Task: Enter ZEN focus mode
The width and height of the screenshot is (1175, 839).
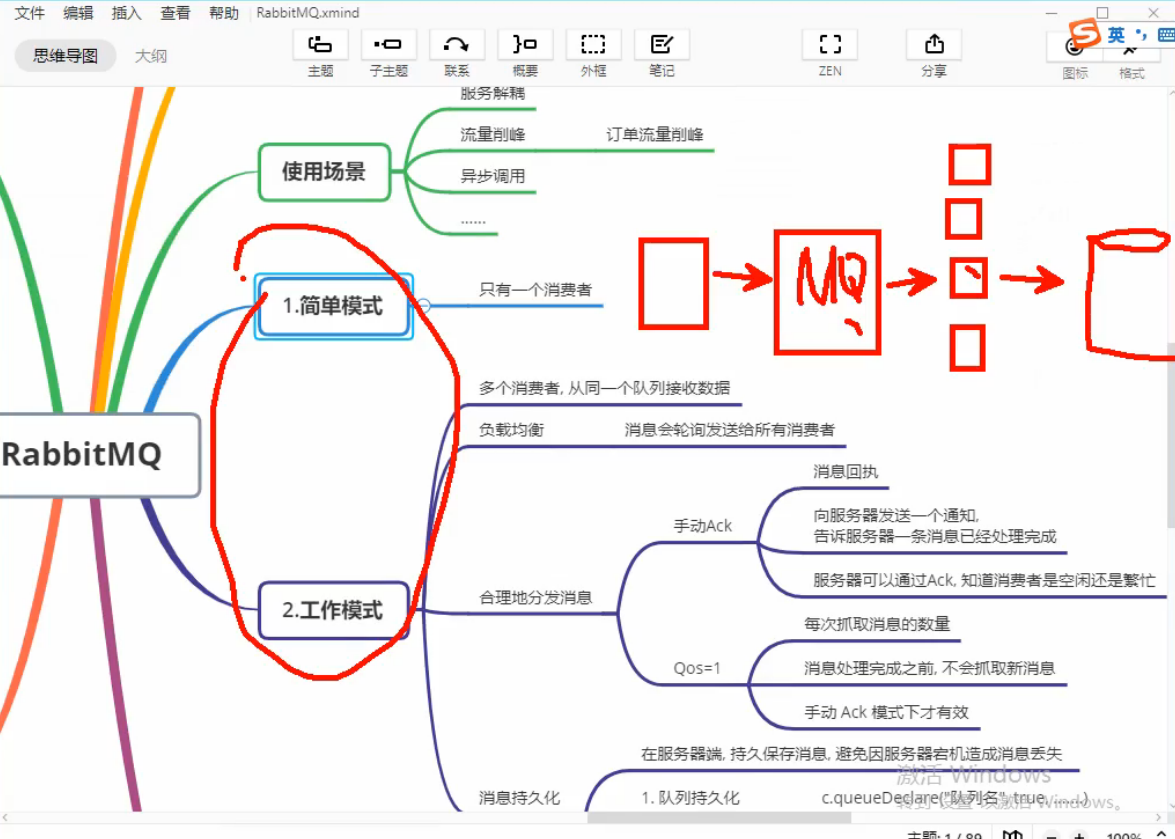Action: coord(829,52)
